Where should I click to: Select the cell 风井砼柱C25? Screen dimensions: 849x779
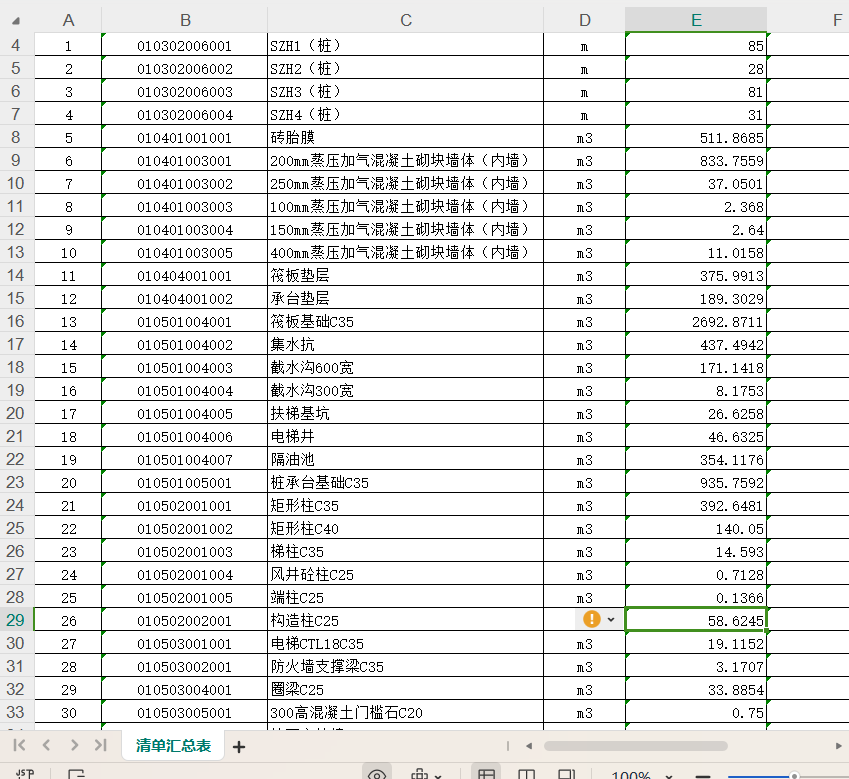tap(406, 574)
